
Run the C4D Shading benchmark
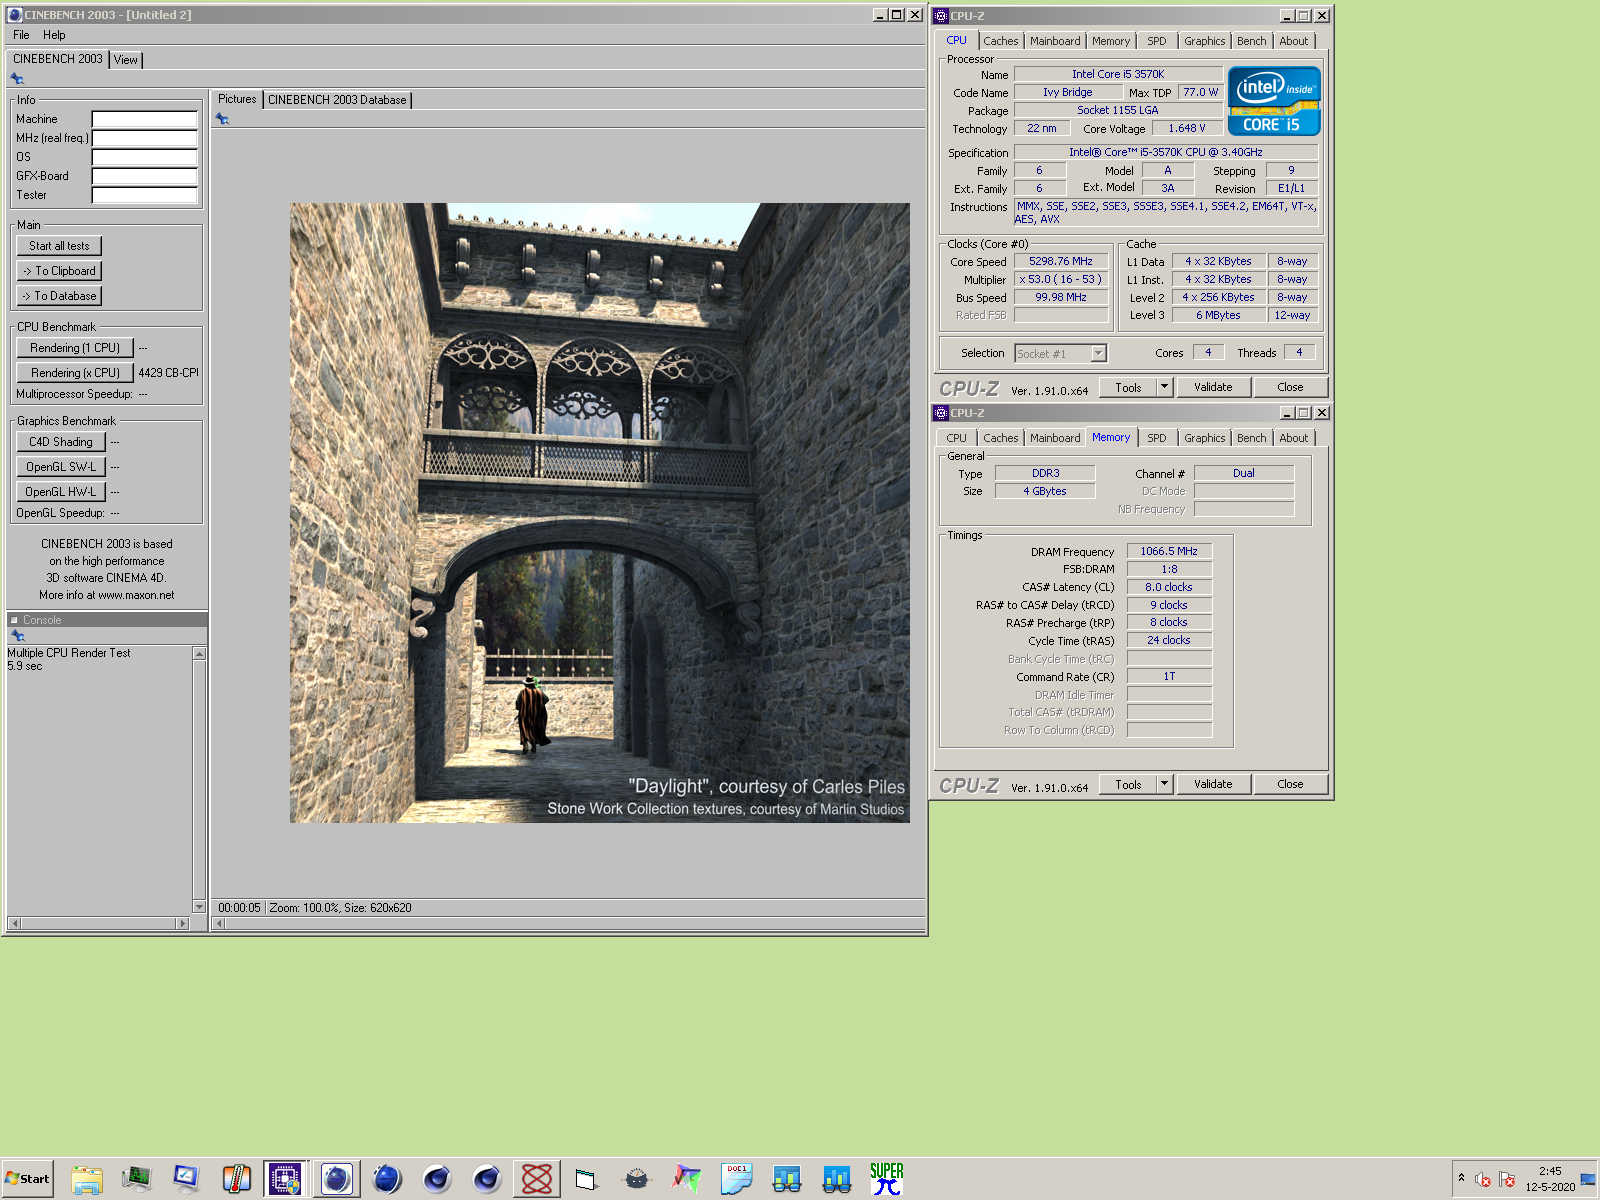61,442
